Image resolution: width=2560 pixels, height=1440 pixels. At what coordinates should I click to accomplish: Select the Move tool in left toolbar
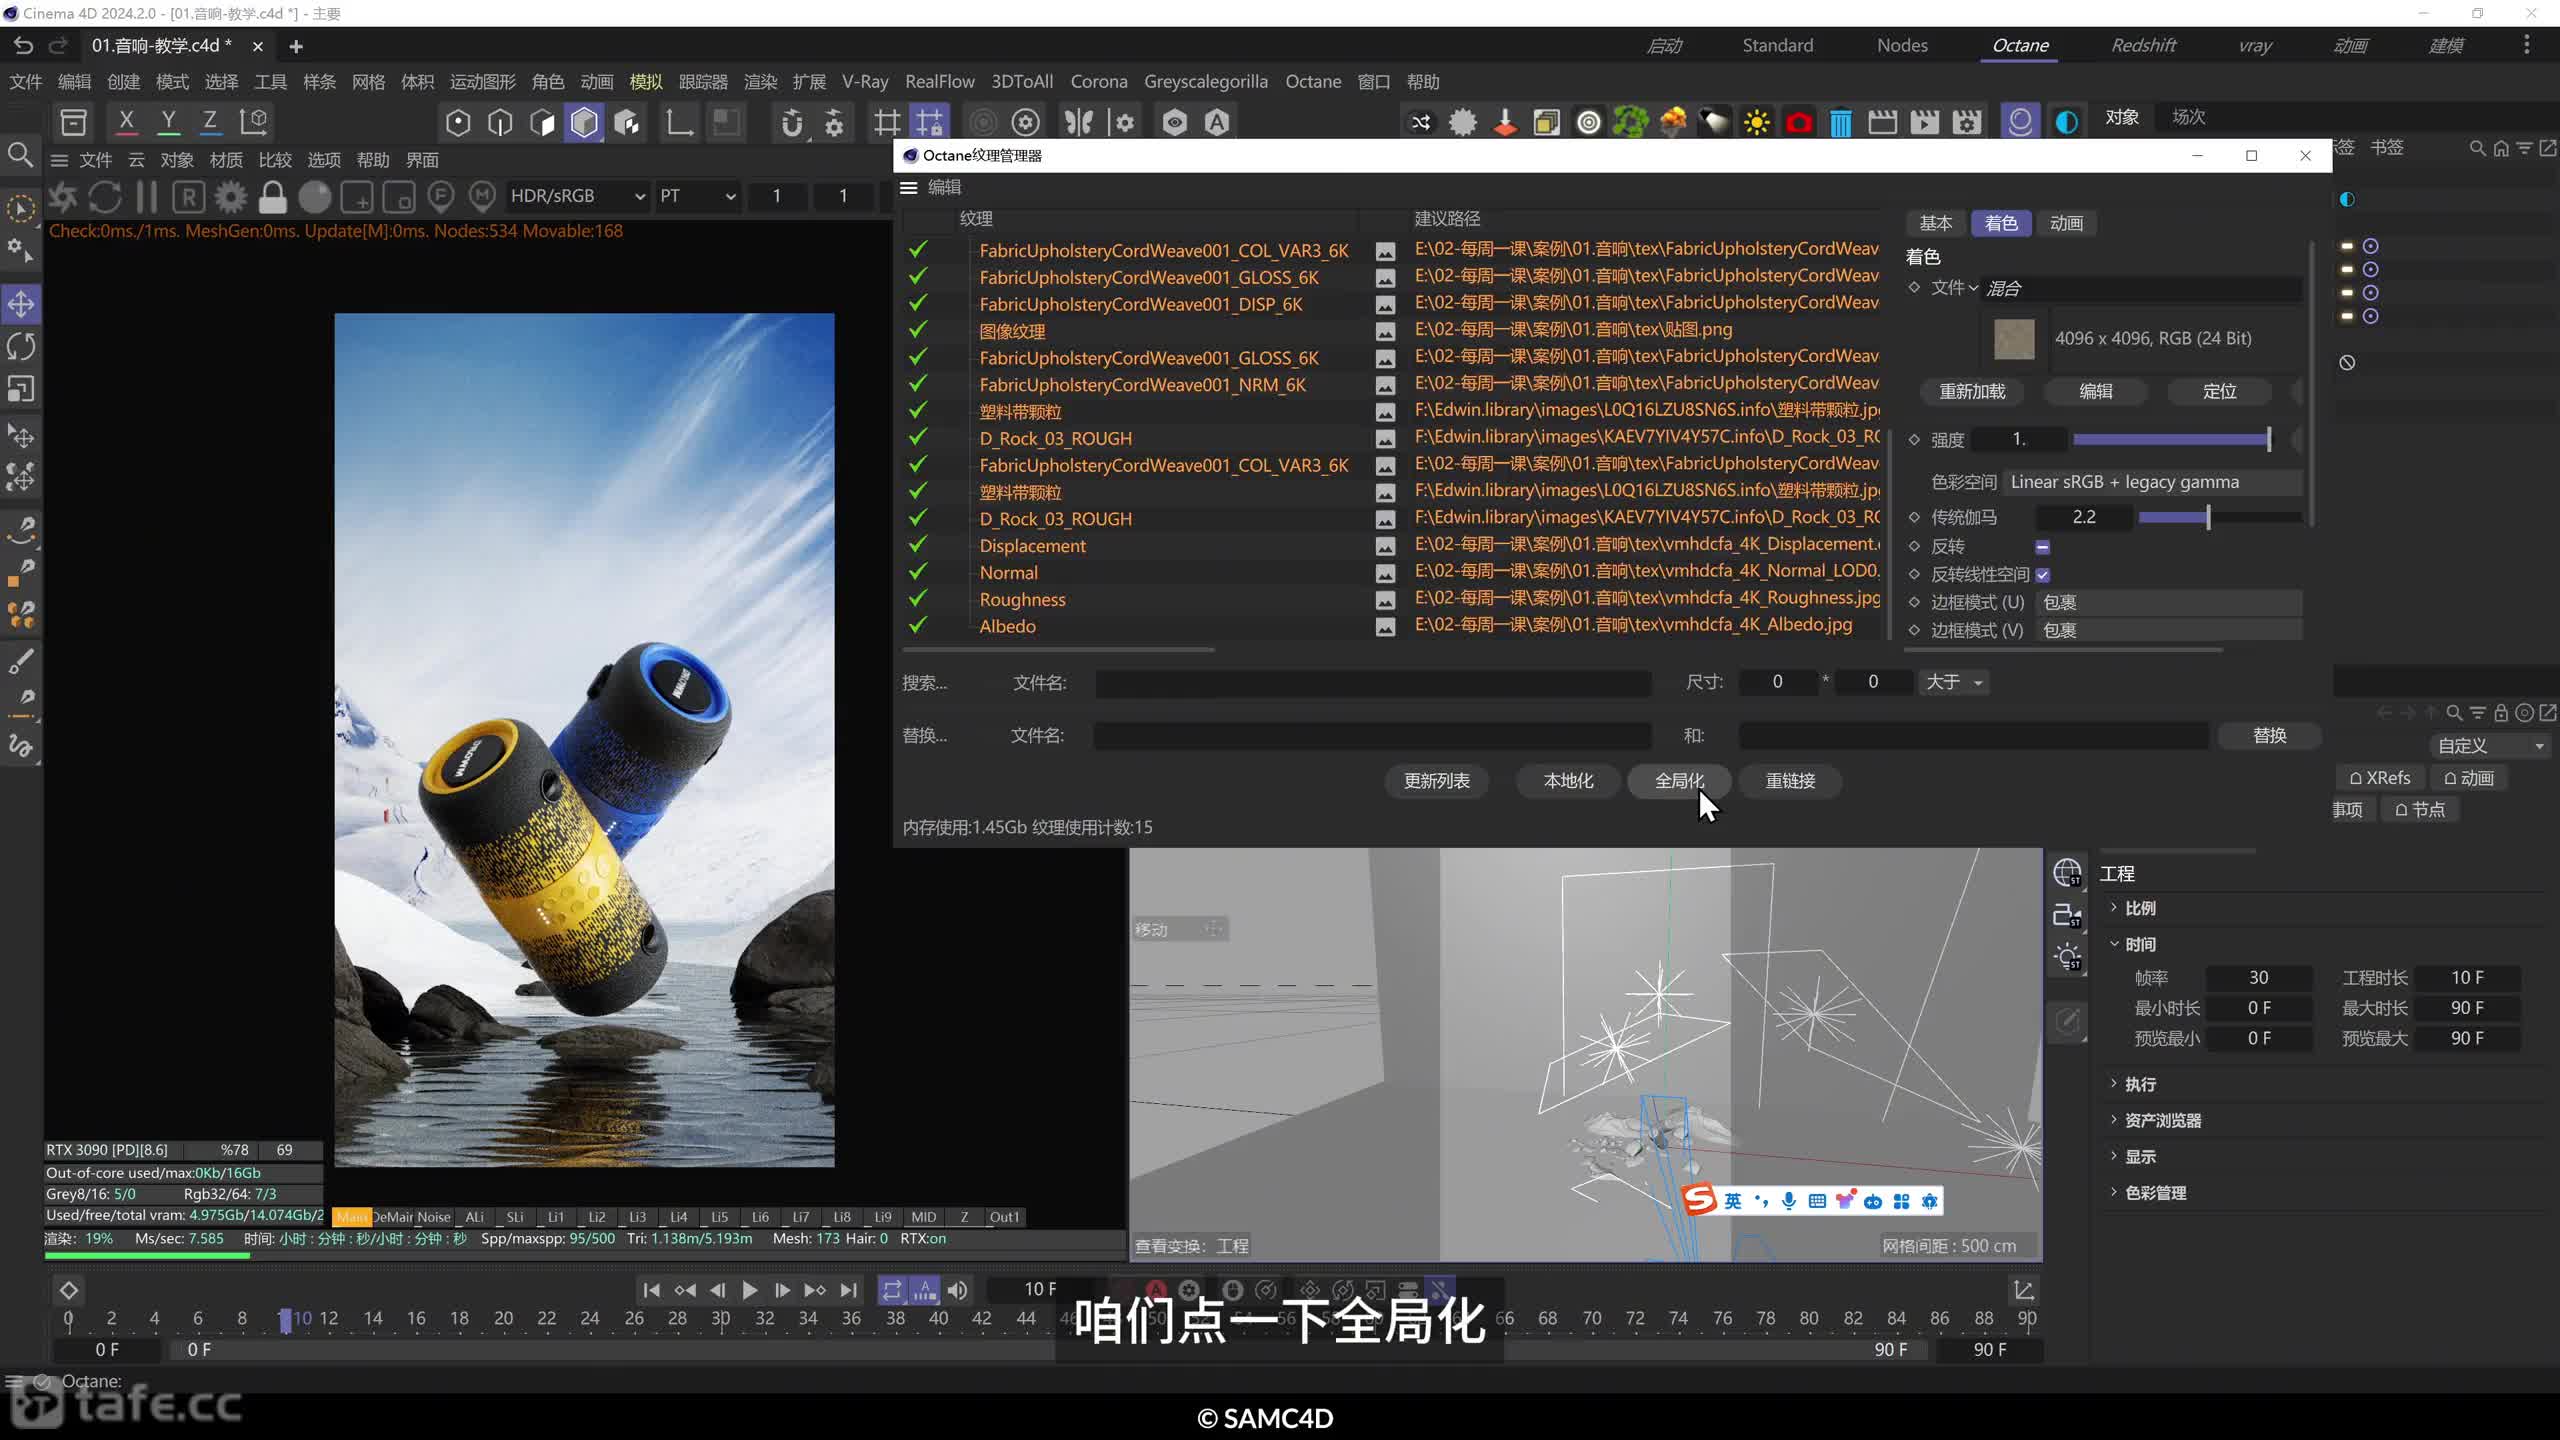click(21, 304)
